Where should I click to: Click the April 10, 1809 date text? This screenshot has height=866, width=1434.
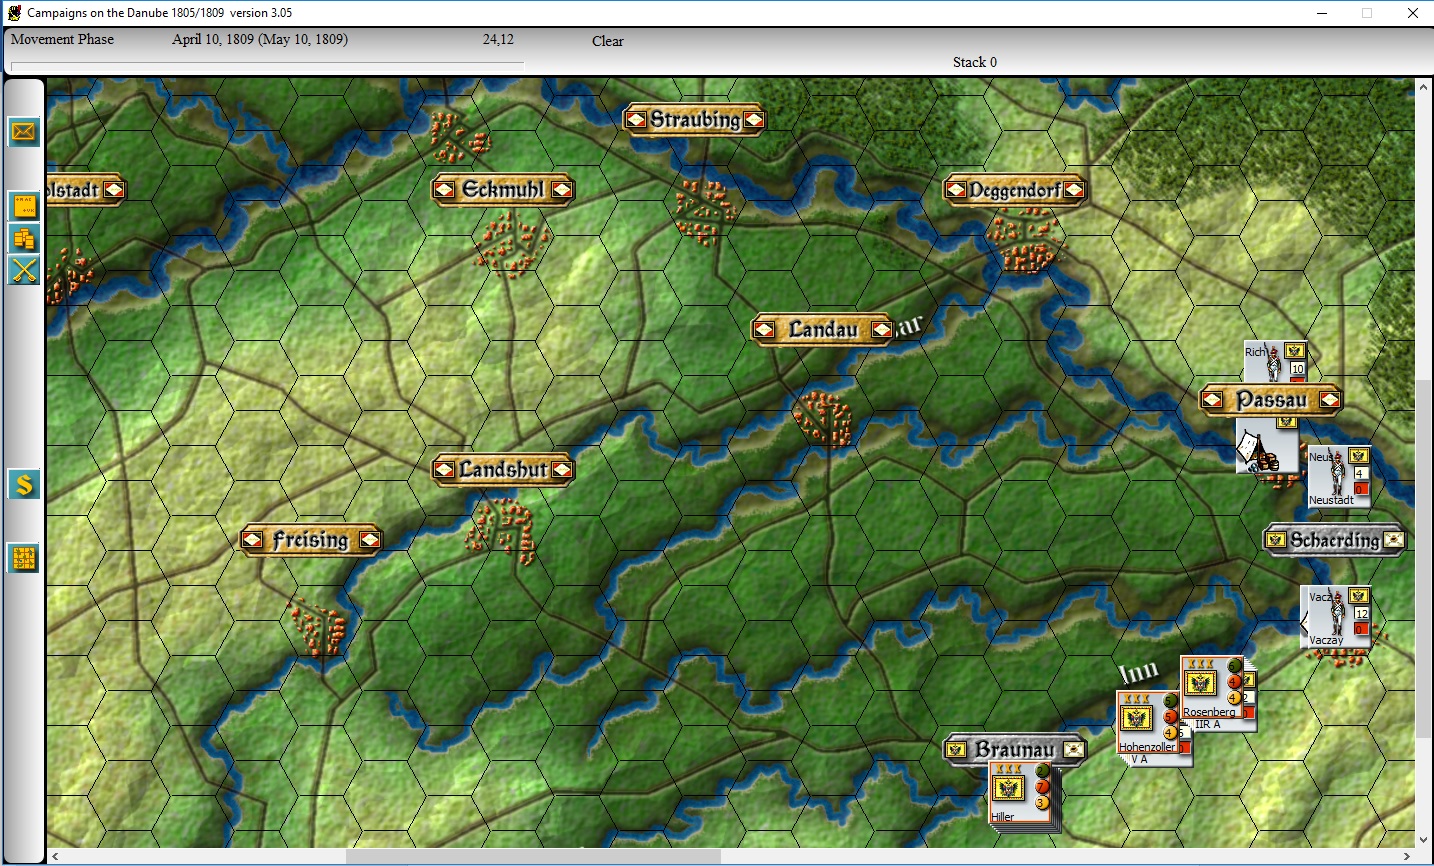[260, 39]
